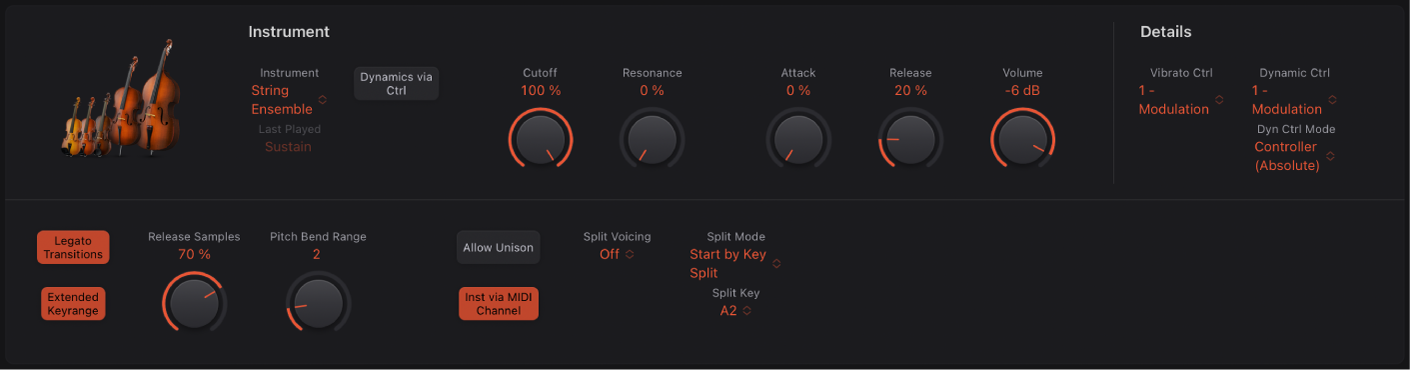
Task: Toggle the Allow Unison button
Action: [498, 248]
